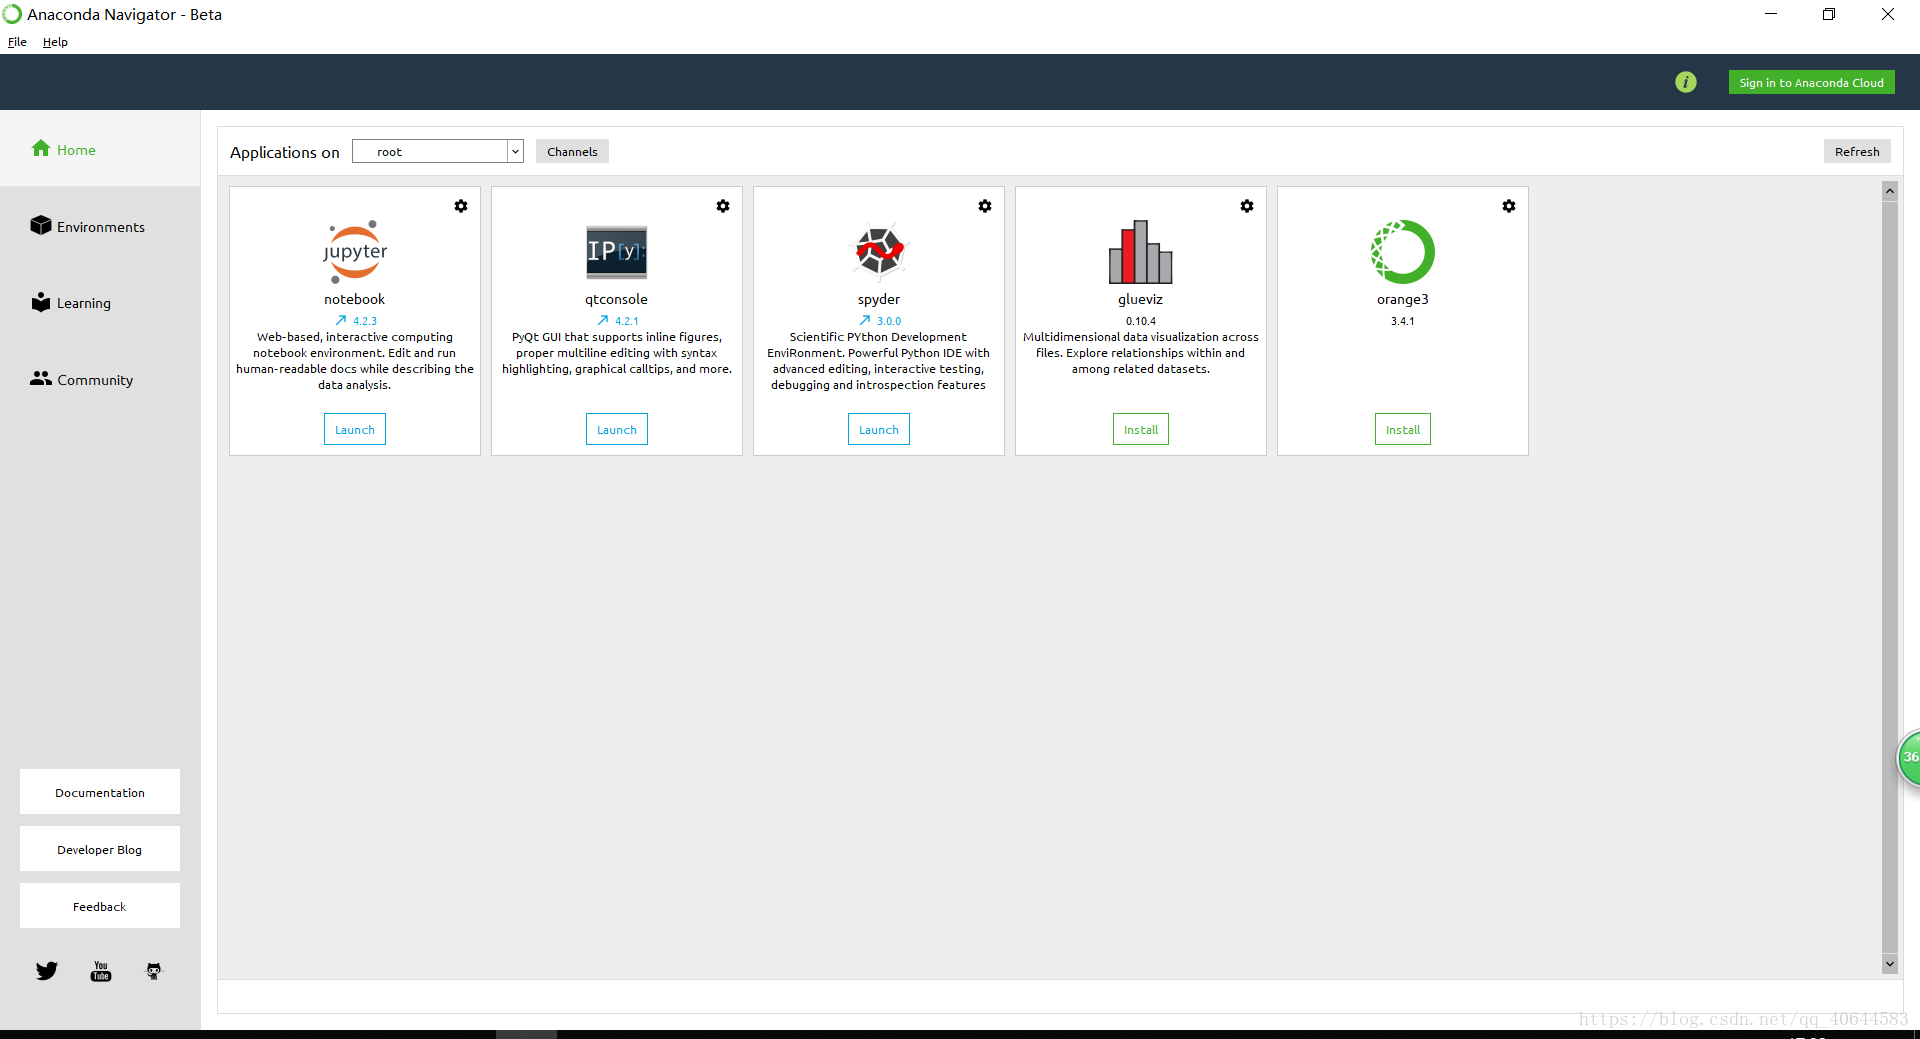This screenshot has width=1920, height=1039.
Task: Open the Documentation link
Action: [100, 792]
